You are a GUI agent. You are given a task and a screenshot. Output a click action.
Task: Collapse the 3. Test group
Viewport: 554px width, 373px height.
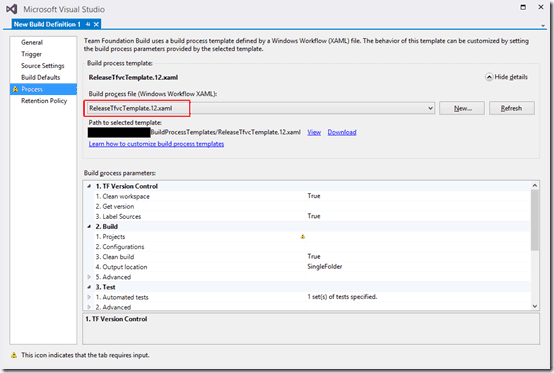tap(89, 287)
